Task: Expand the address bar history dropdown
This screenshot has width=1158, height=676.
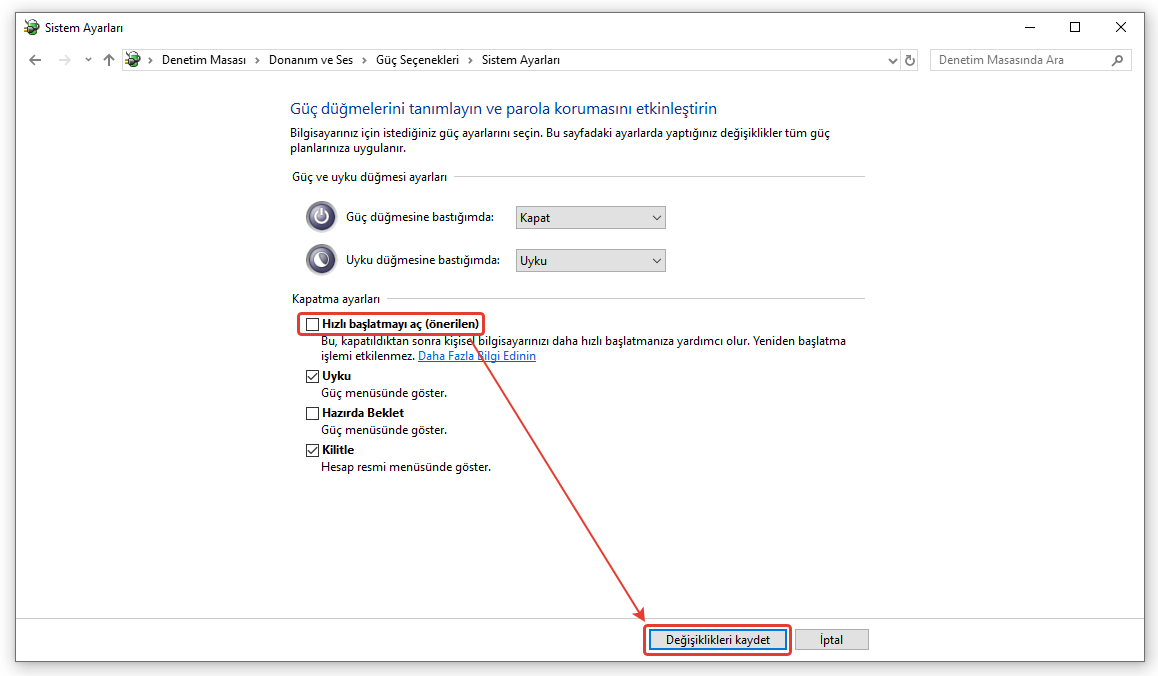Action: point(893,60)
